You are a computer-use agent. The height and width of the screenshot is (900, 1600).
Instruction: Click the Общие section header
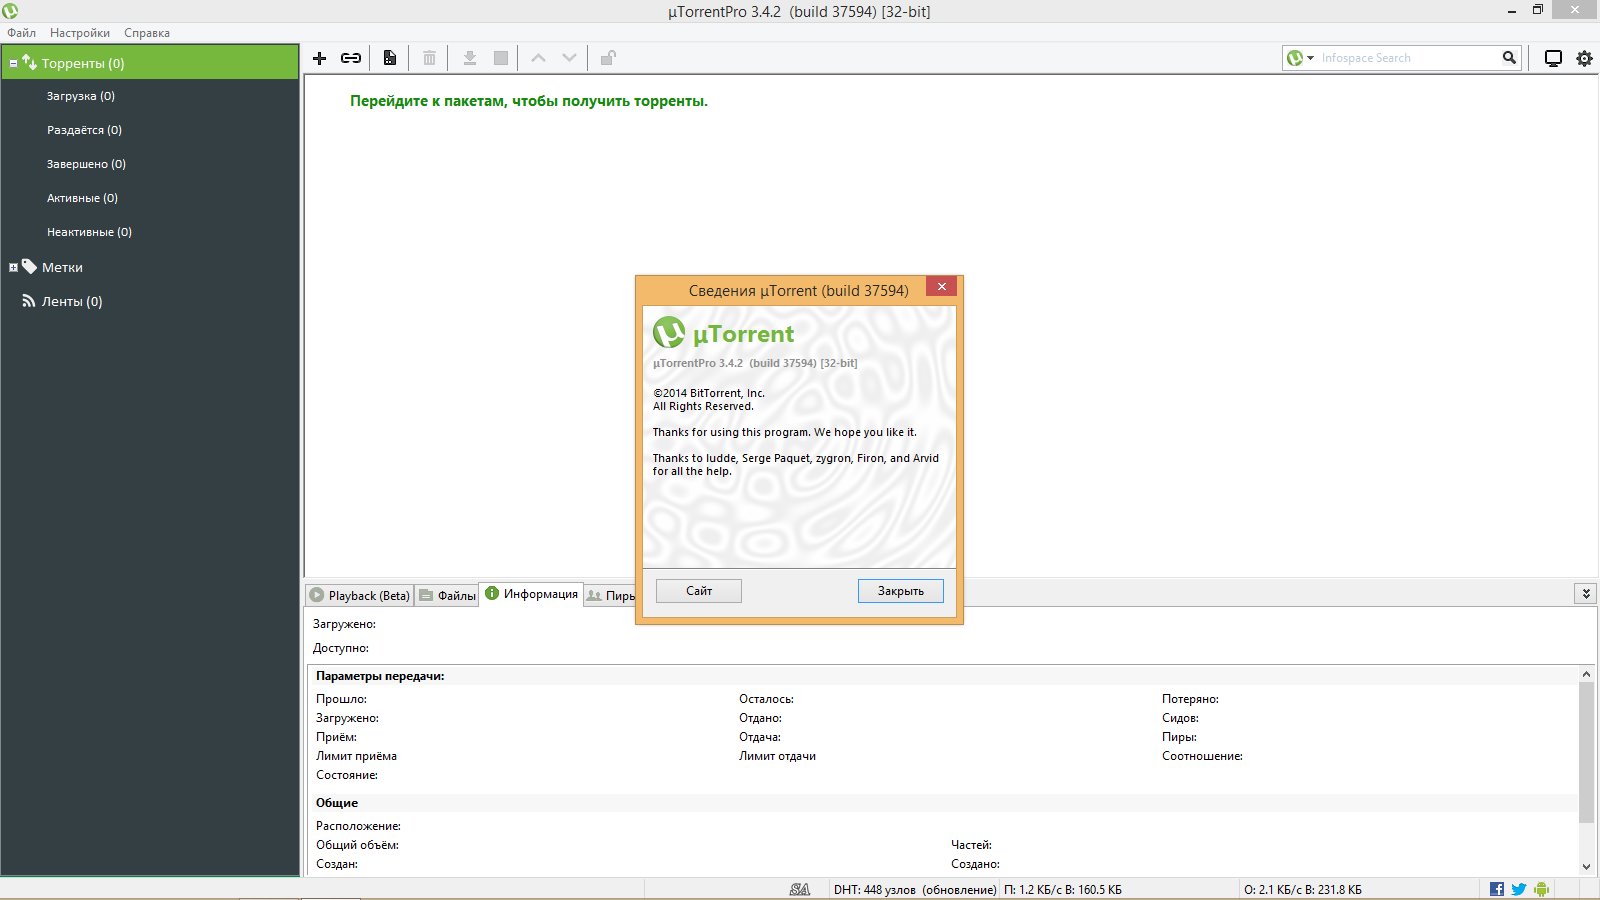(337, 803)
